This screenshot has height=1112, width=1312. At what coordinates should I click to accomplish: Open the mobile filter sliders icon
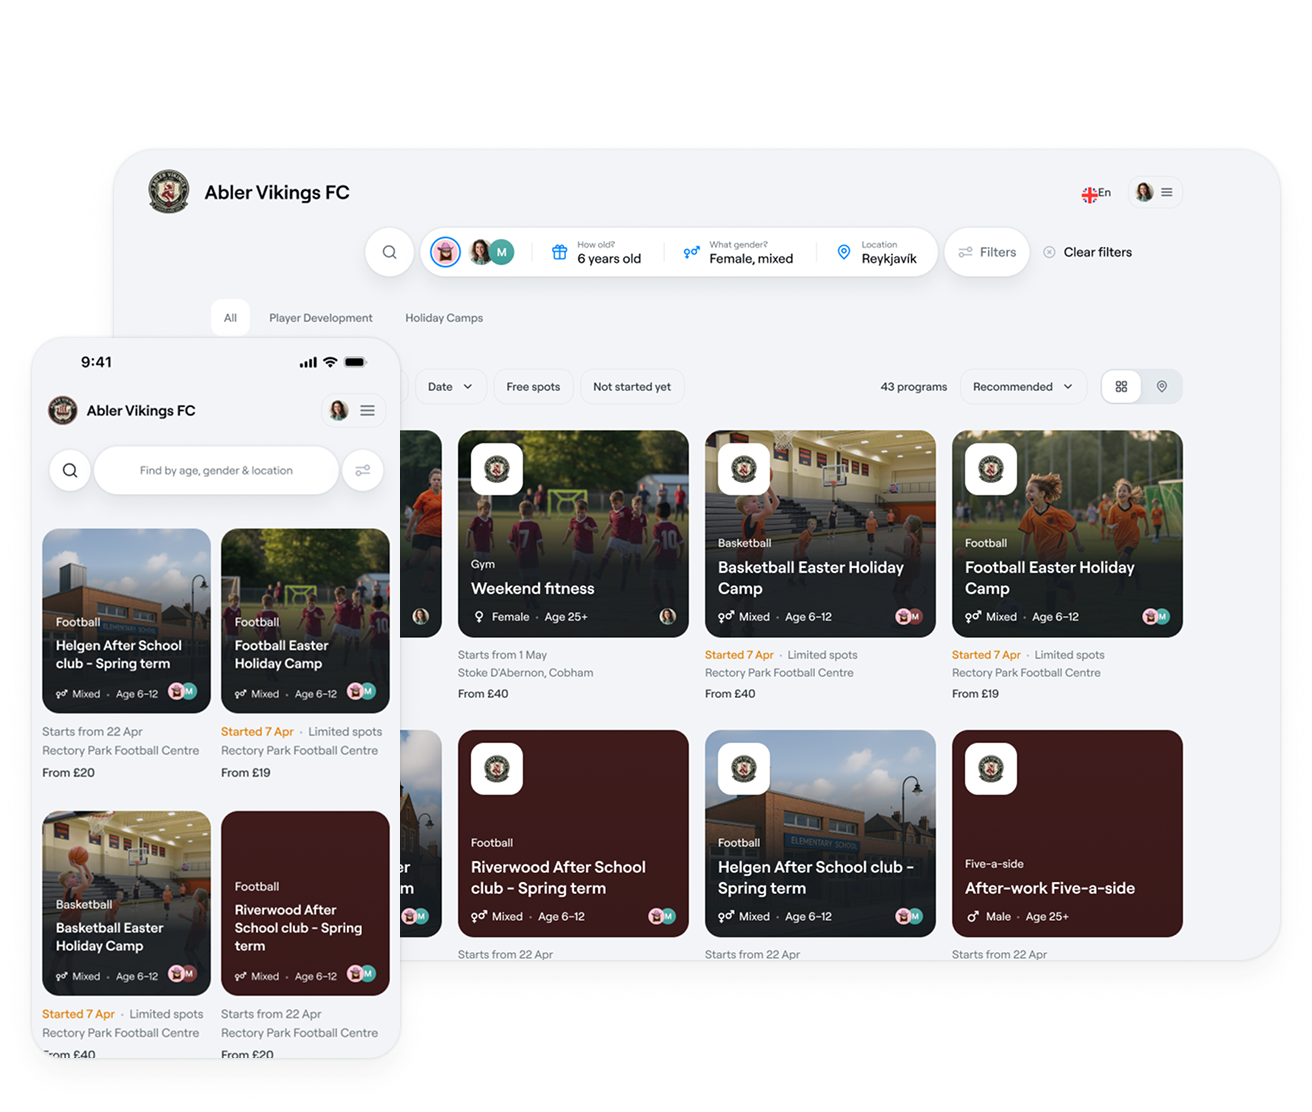tap(363, 470)
